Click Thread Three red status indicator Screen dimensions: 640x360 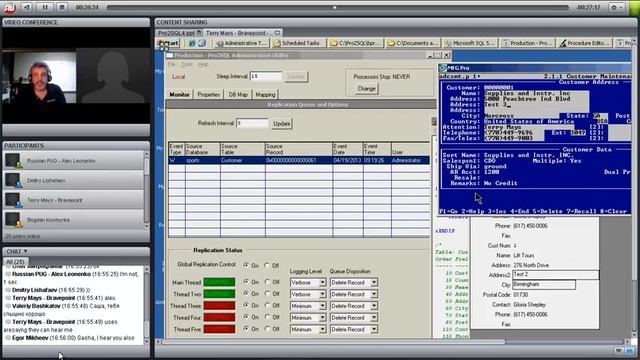tap(220, 306)
